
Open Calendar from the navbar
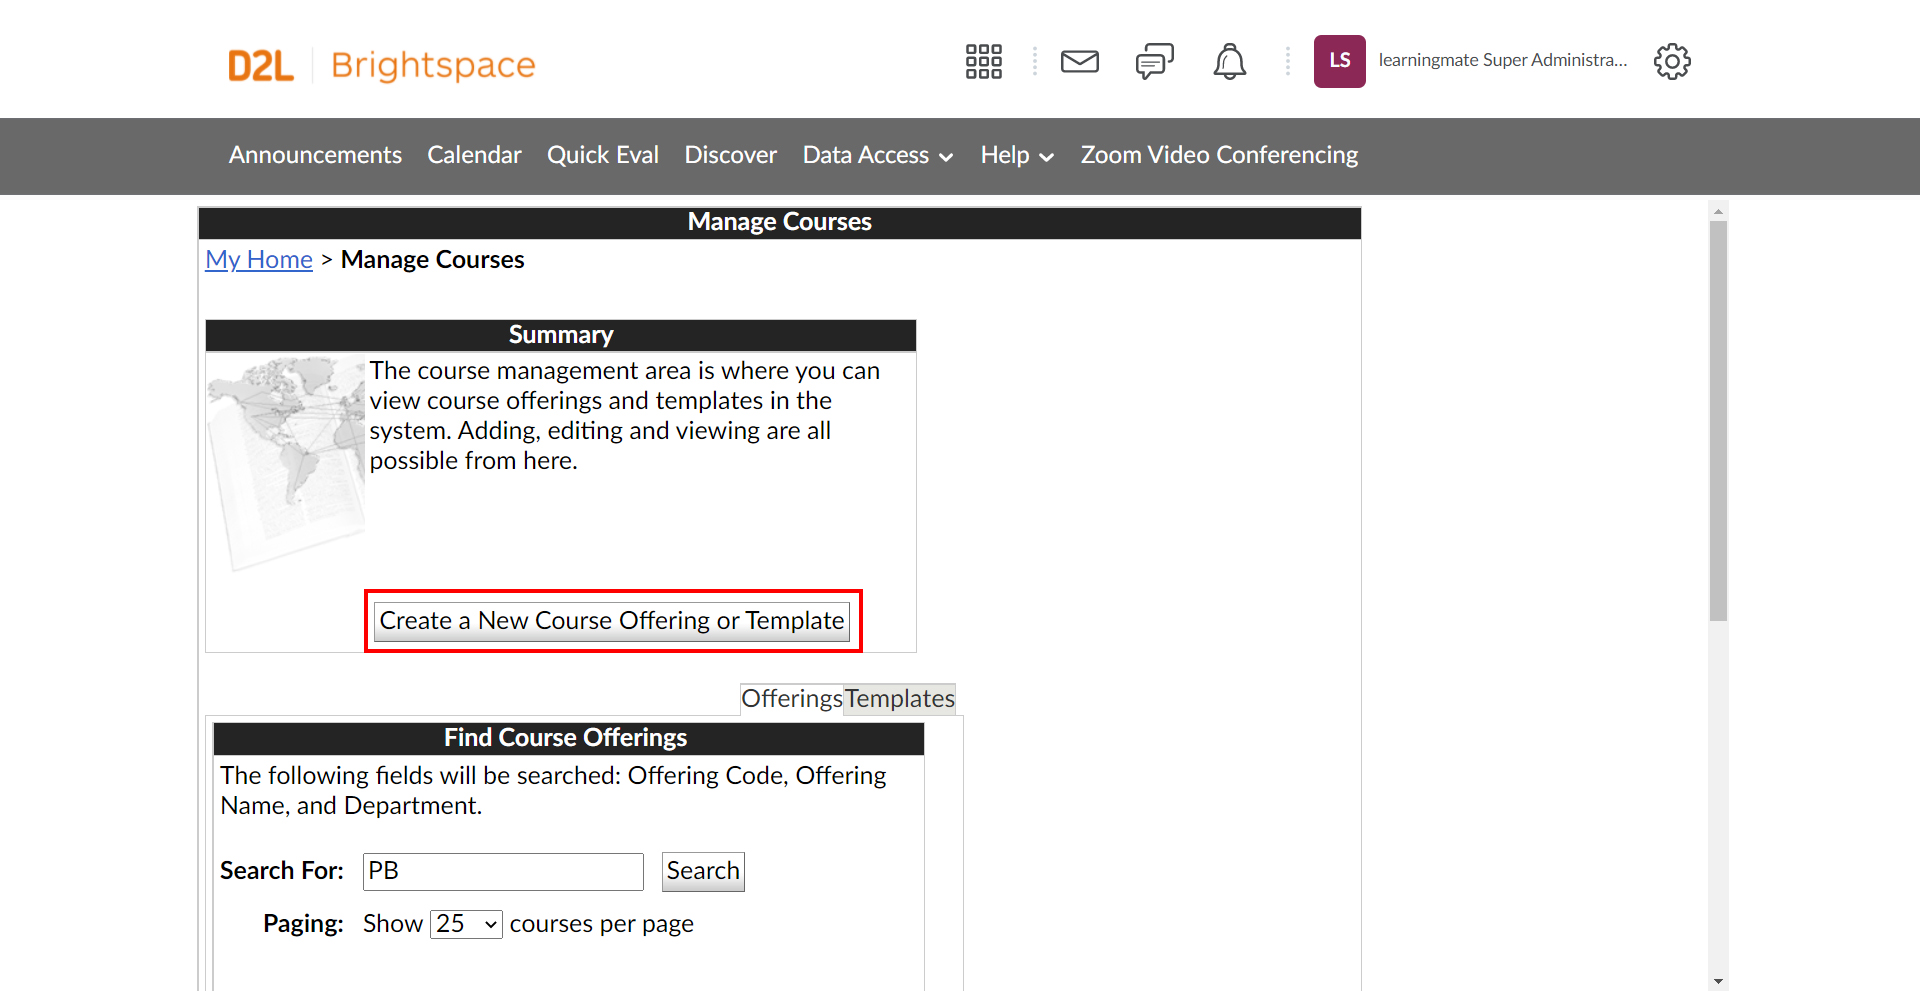coord(474,155)
